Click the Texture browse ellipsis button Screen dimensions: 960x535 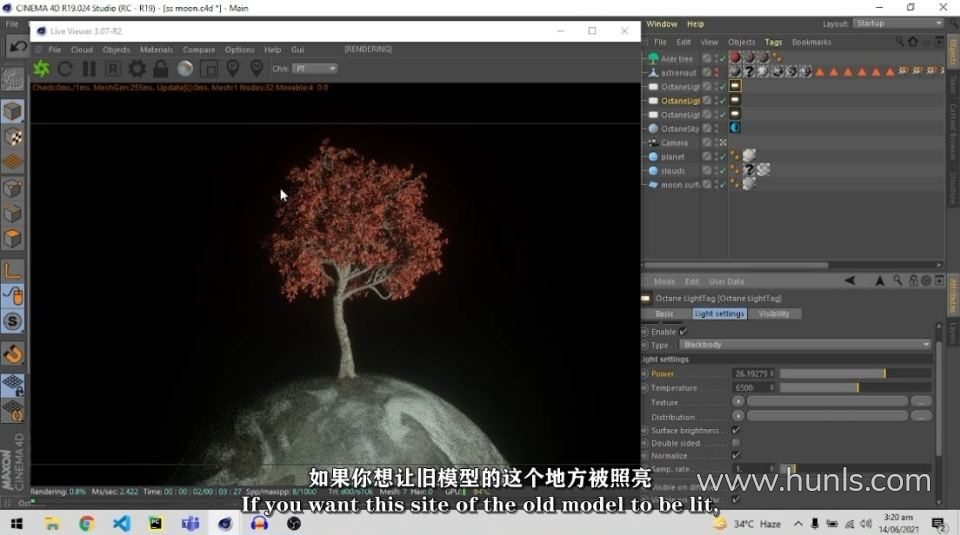tap(921, 402)
